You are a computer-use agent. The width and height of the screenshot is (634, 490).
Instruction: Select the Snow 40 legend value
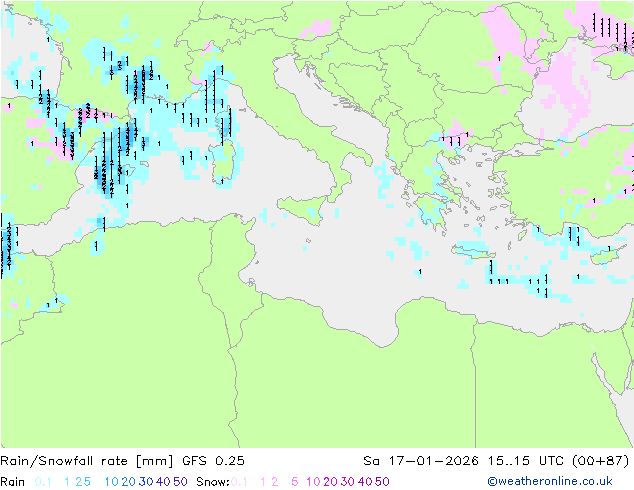point(365,482)
